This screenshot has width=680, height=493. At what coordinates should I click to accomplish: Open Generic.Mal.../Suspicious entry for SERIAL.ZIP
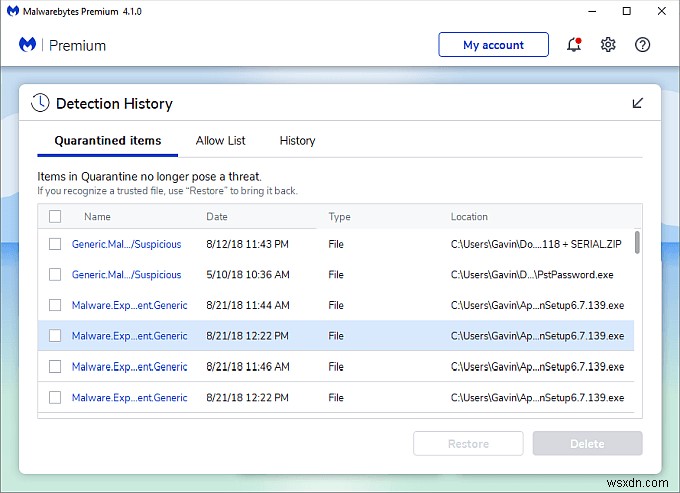(126, 244)
